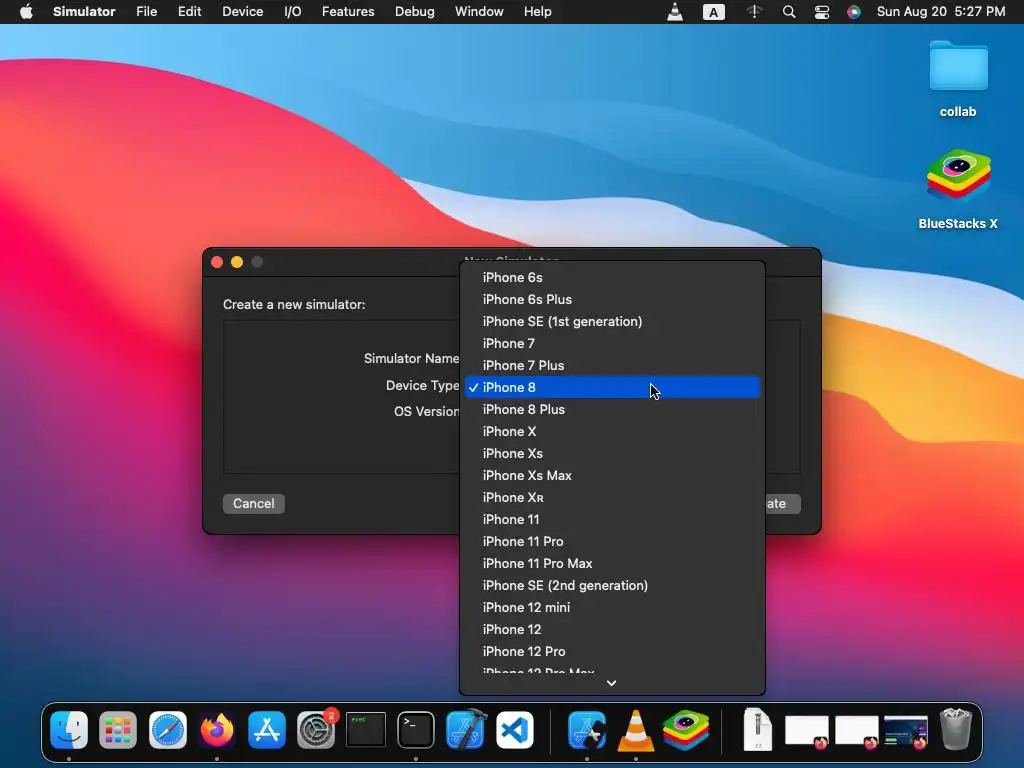Select iPhone 11 device type
Image resolution: width=1024 pixels, height=768 pixels.
[x=612, y=519]
